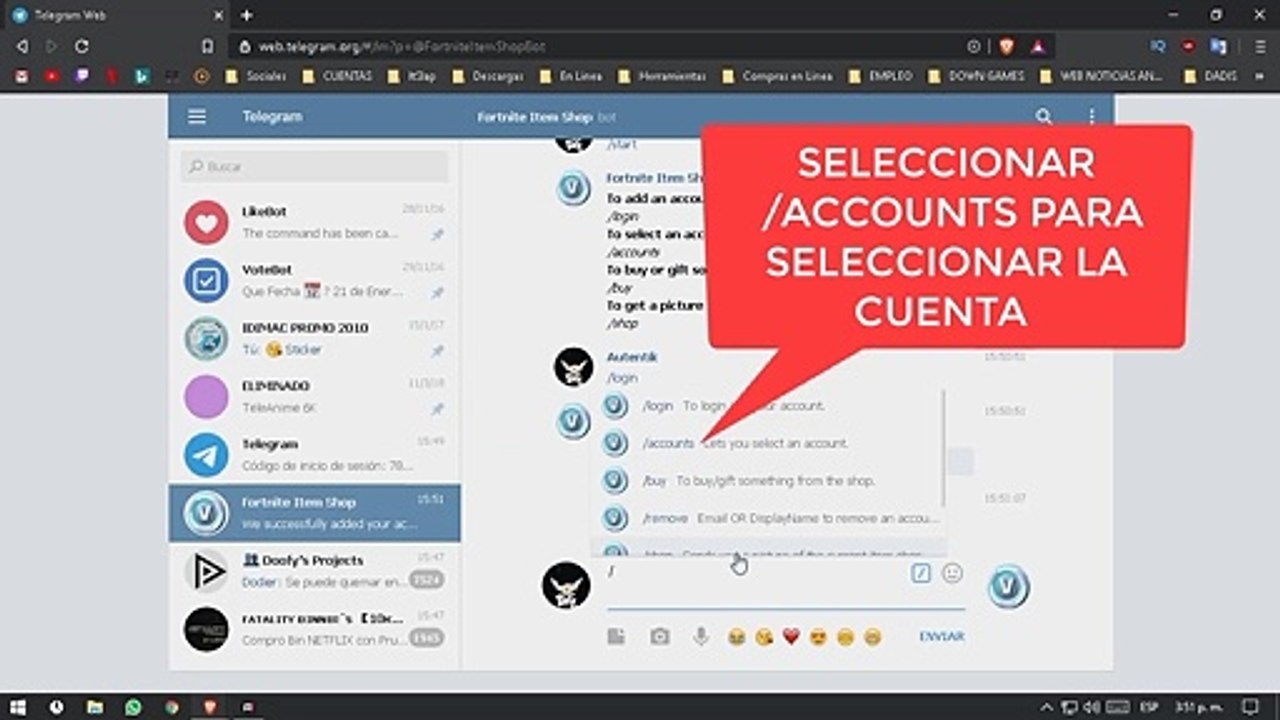This screenshot has width=1280, height=720.
Task: Click Fortnite Item Shop title in header
Action: coord(535,117)
